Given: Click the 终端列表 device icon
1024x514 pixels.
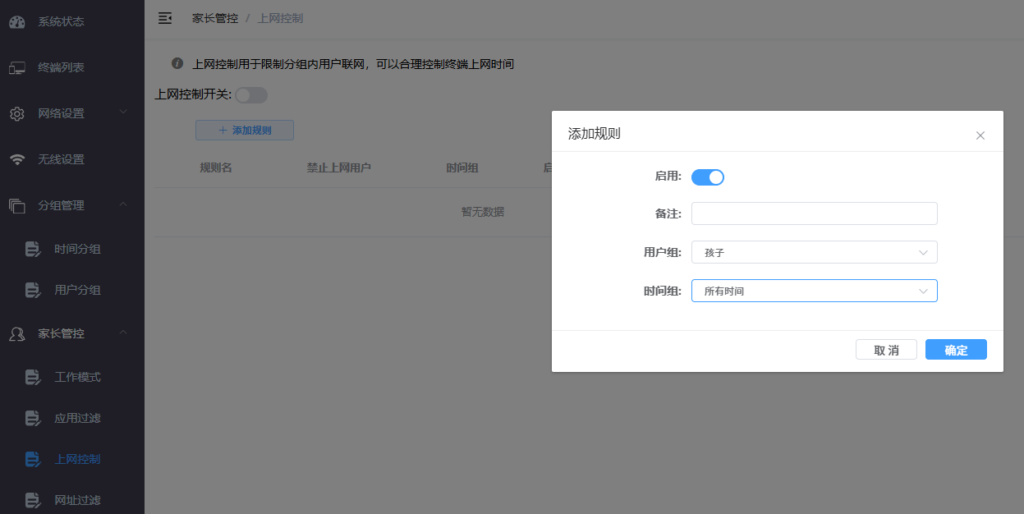Looking at the screenshot, I should [17, 68].
